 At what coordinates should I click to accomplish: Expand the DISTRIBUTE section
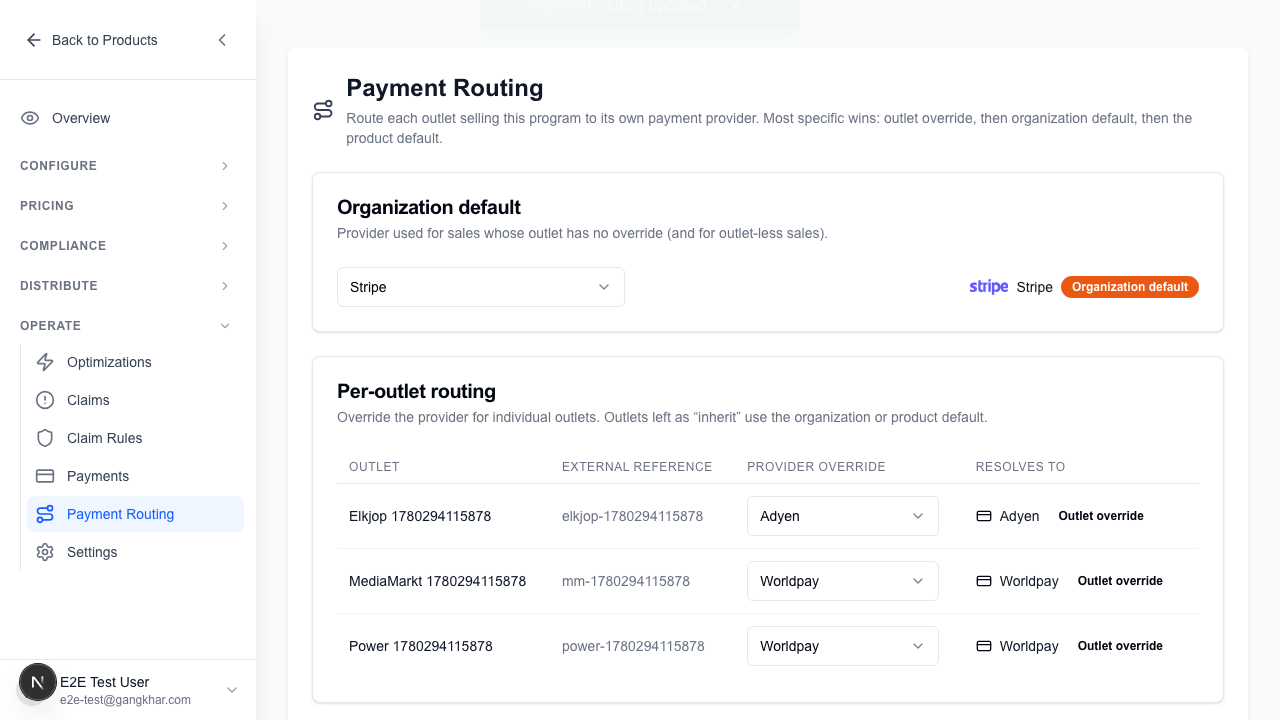tap(126, 286)
